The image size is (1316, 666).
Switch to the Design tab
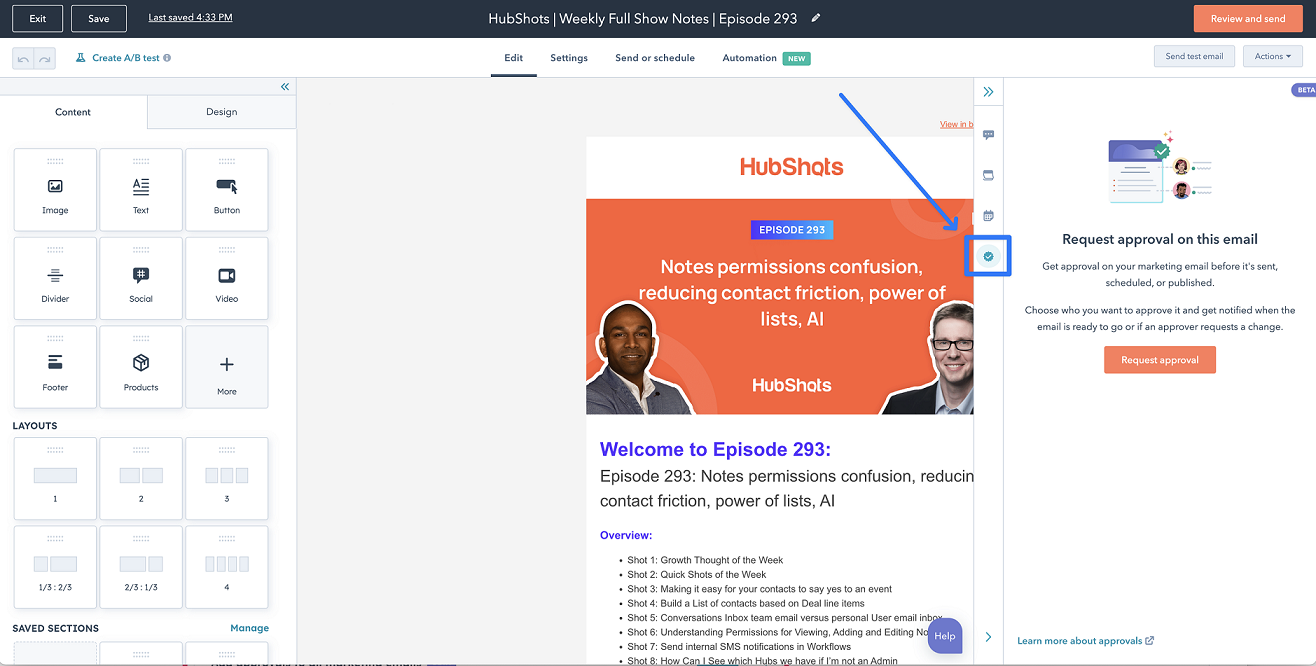click(221, 112)
